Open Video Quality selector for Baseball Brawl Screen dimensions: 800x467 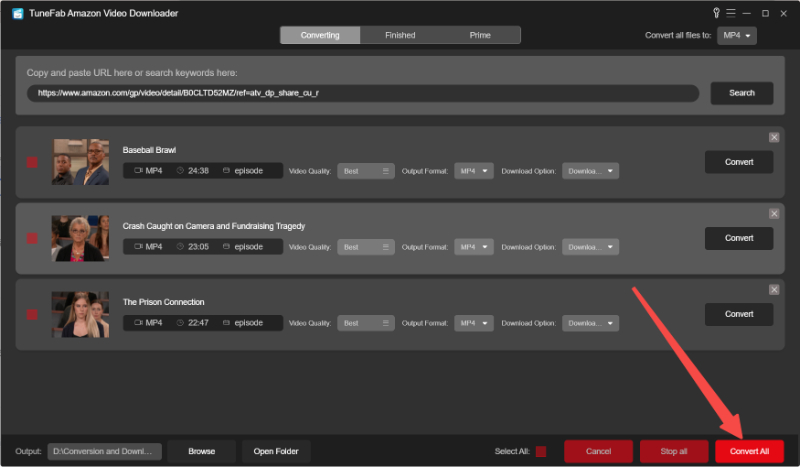366,171
